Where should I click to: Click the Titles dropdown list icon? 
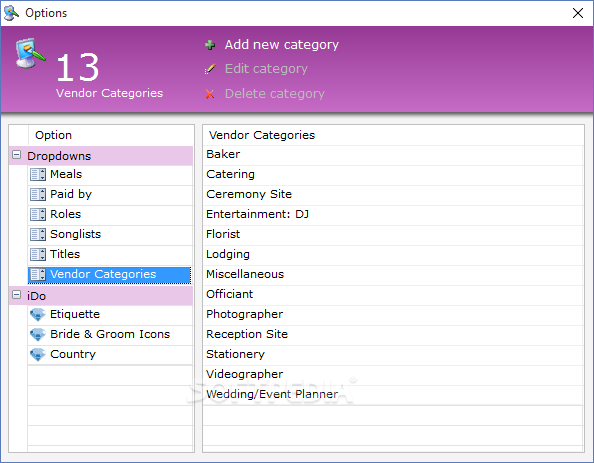(x=38, y=254)
